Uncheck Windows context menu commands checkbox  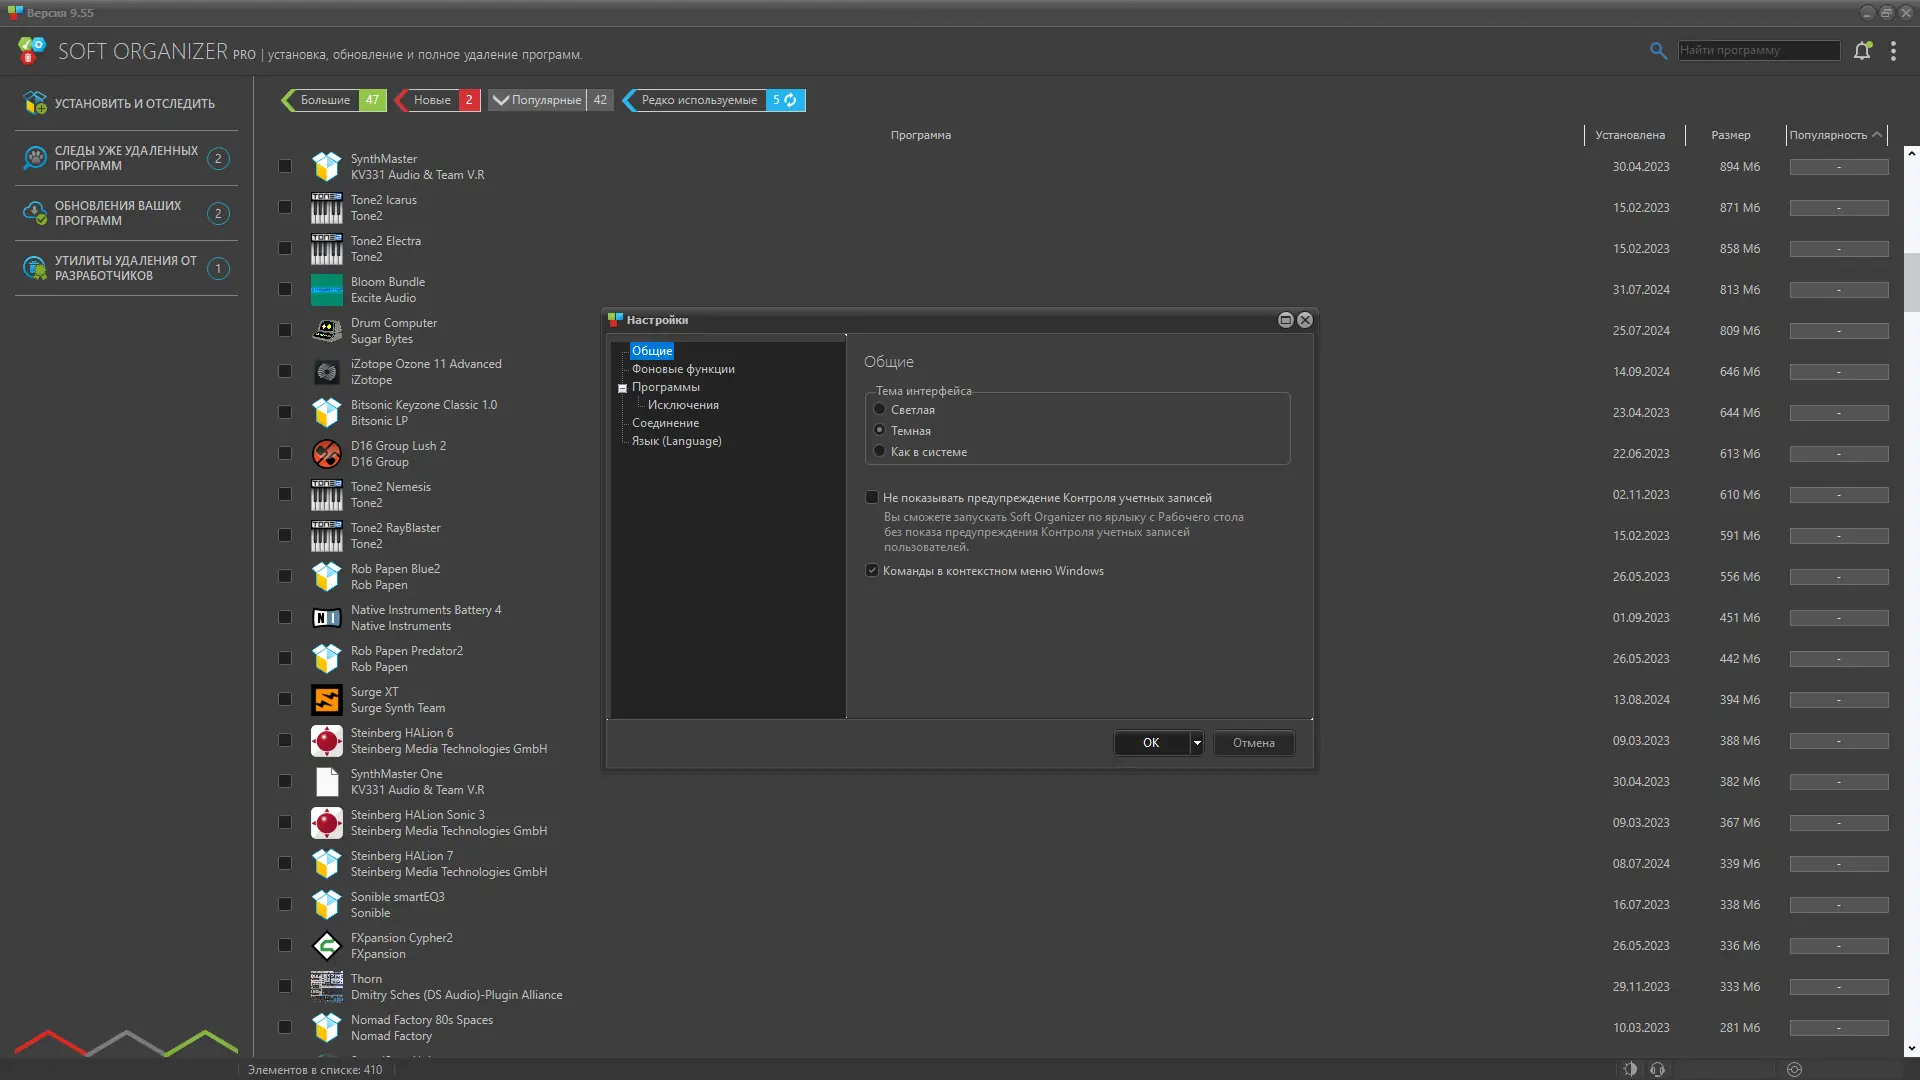(872, 571)
